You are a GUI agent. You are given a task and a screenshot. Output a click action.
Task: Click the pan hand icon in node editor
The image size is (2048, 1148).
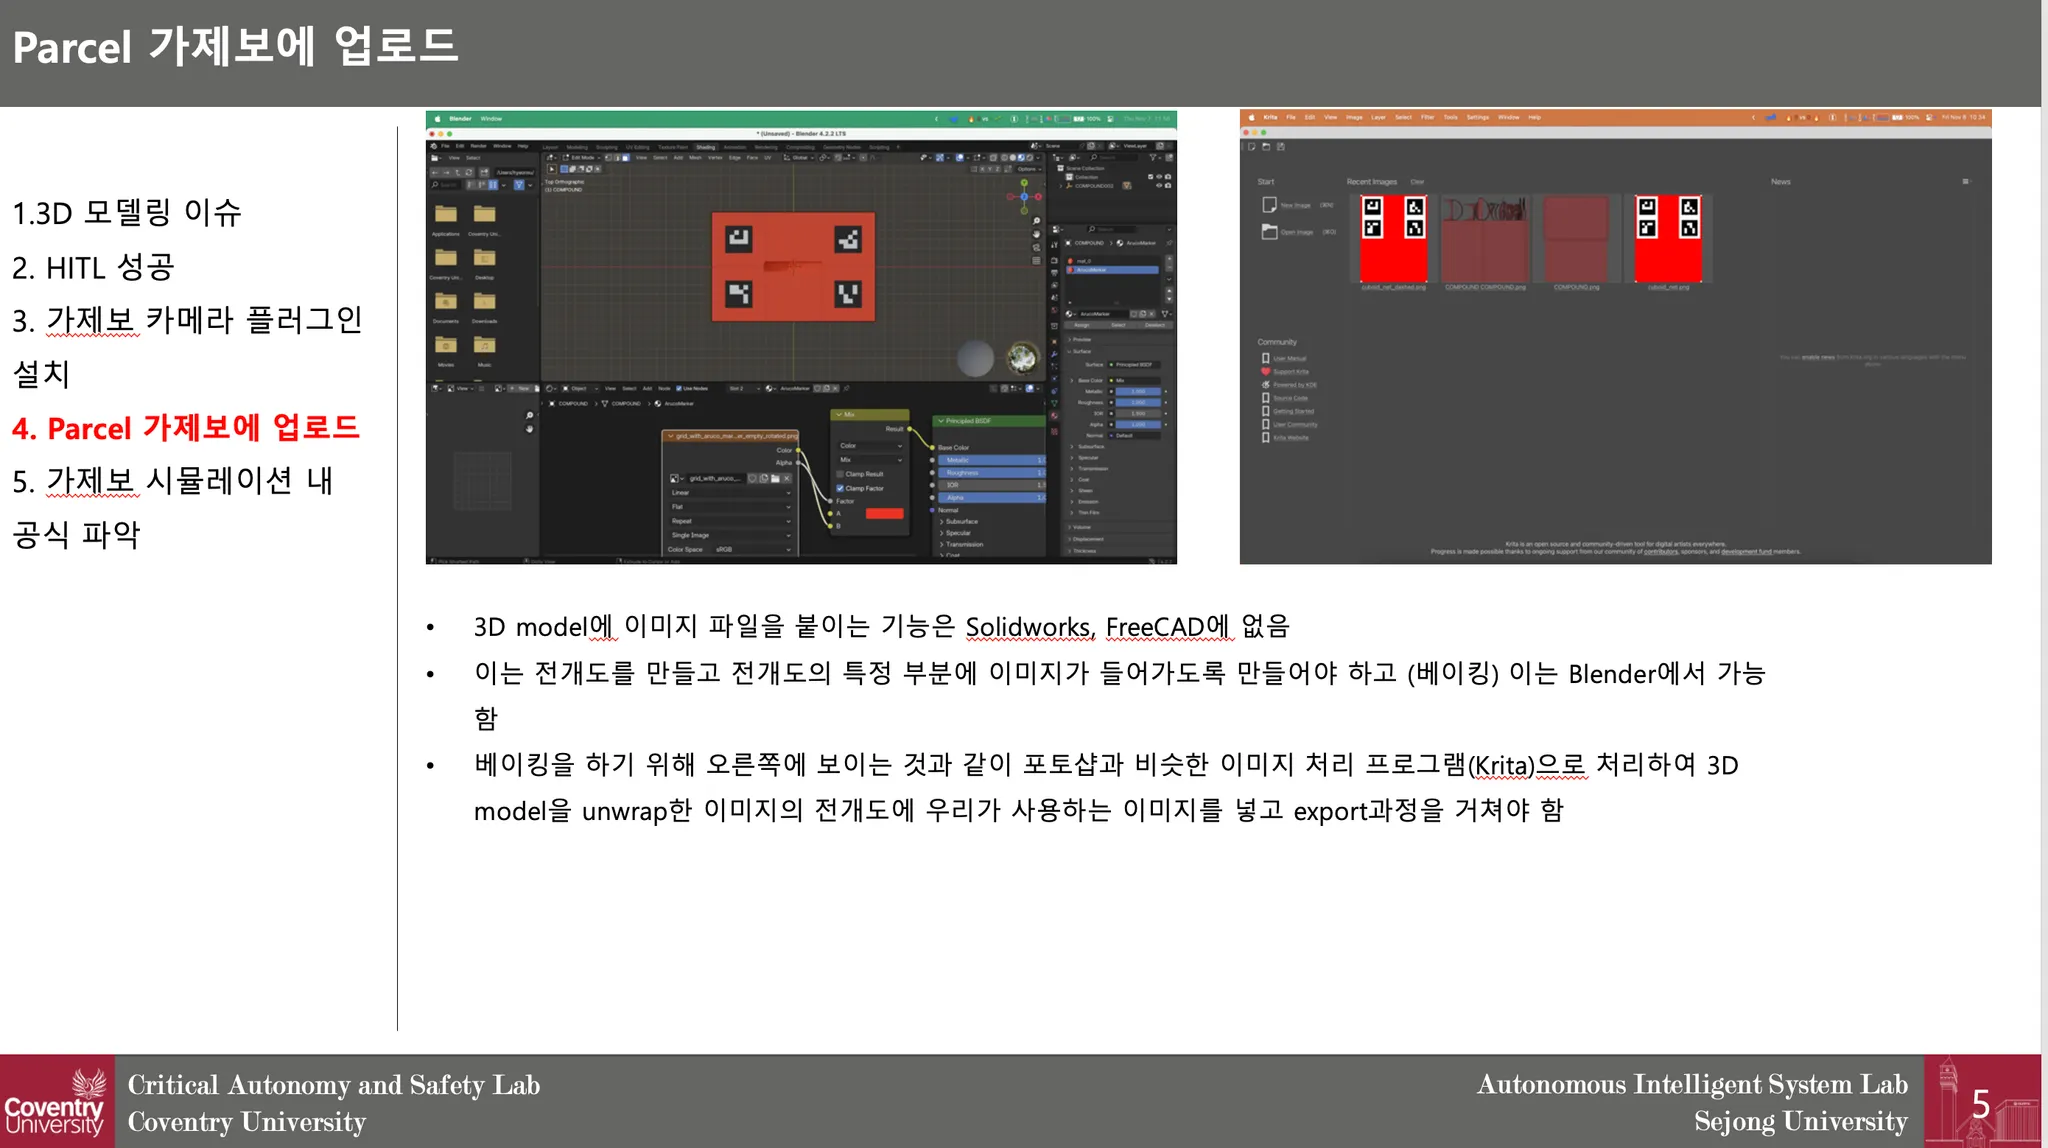pos(529,429)
